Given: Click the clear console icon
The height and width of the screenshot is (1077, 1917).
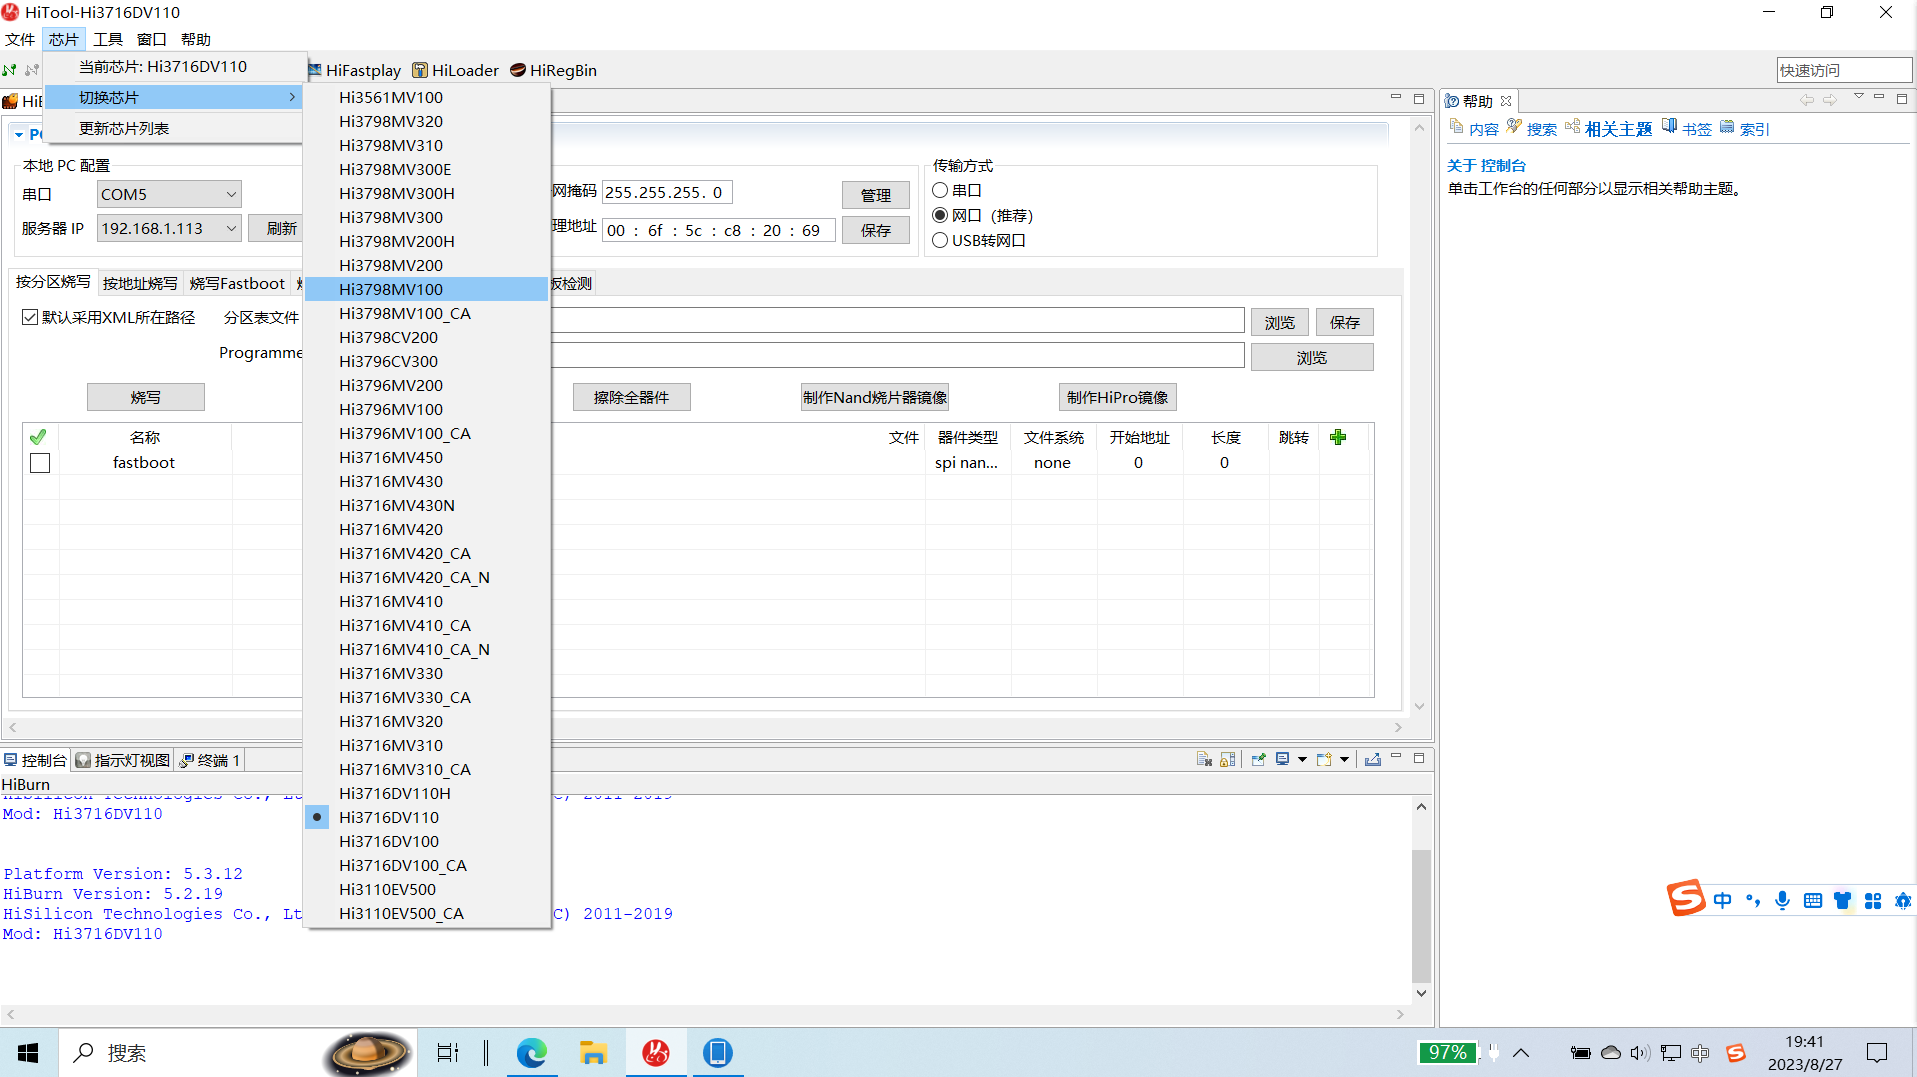Looking at the screenshot, I should (1204, 759).
